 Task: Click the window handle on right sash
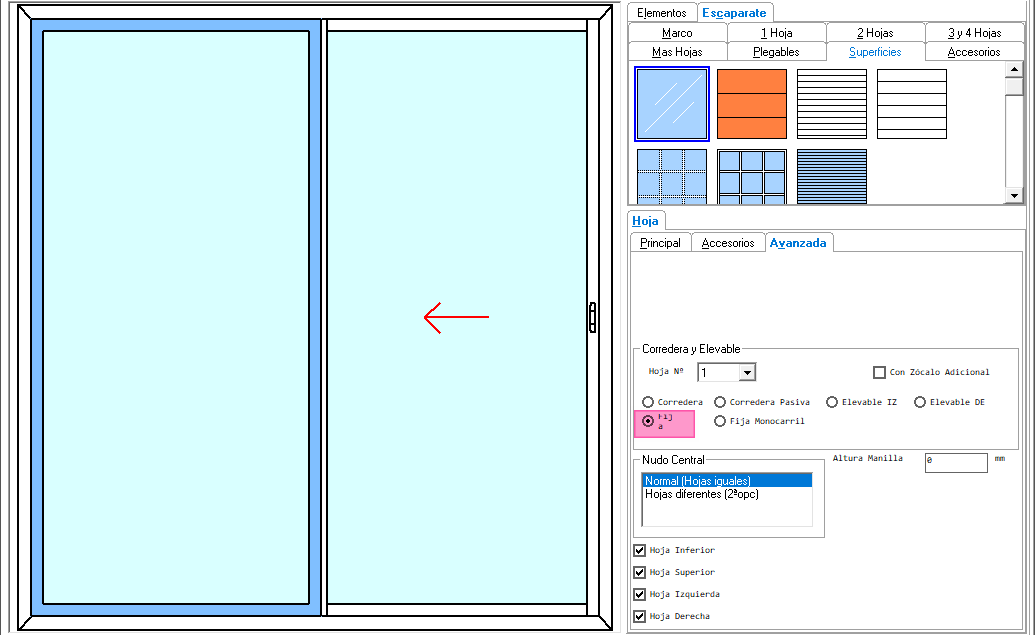point(592,318)
